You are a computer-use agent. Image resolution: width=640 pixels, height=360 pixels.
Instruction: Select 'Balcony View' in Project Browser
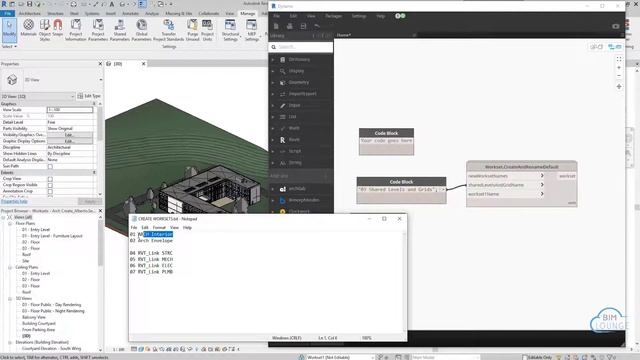tap(34, 317)
